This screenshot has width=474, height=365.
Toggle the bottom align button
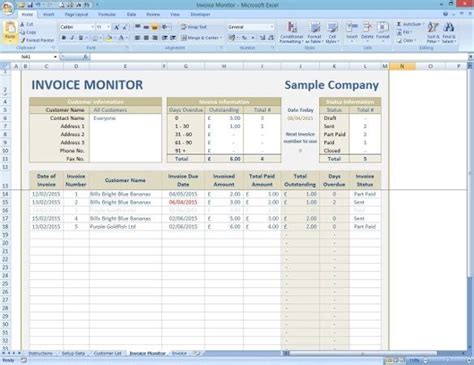point(155,27)
